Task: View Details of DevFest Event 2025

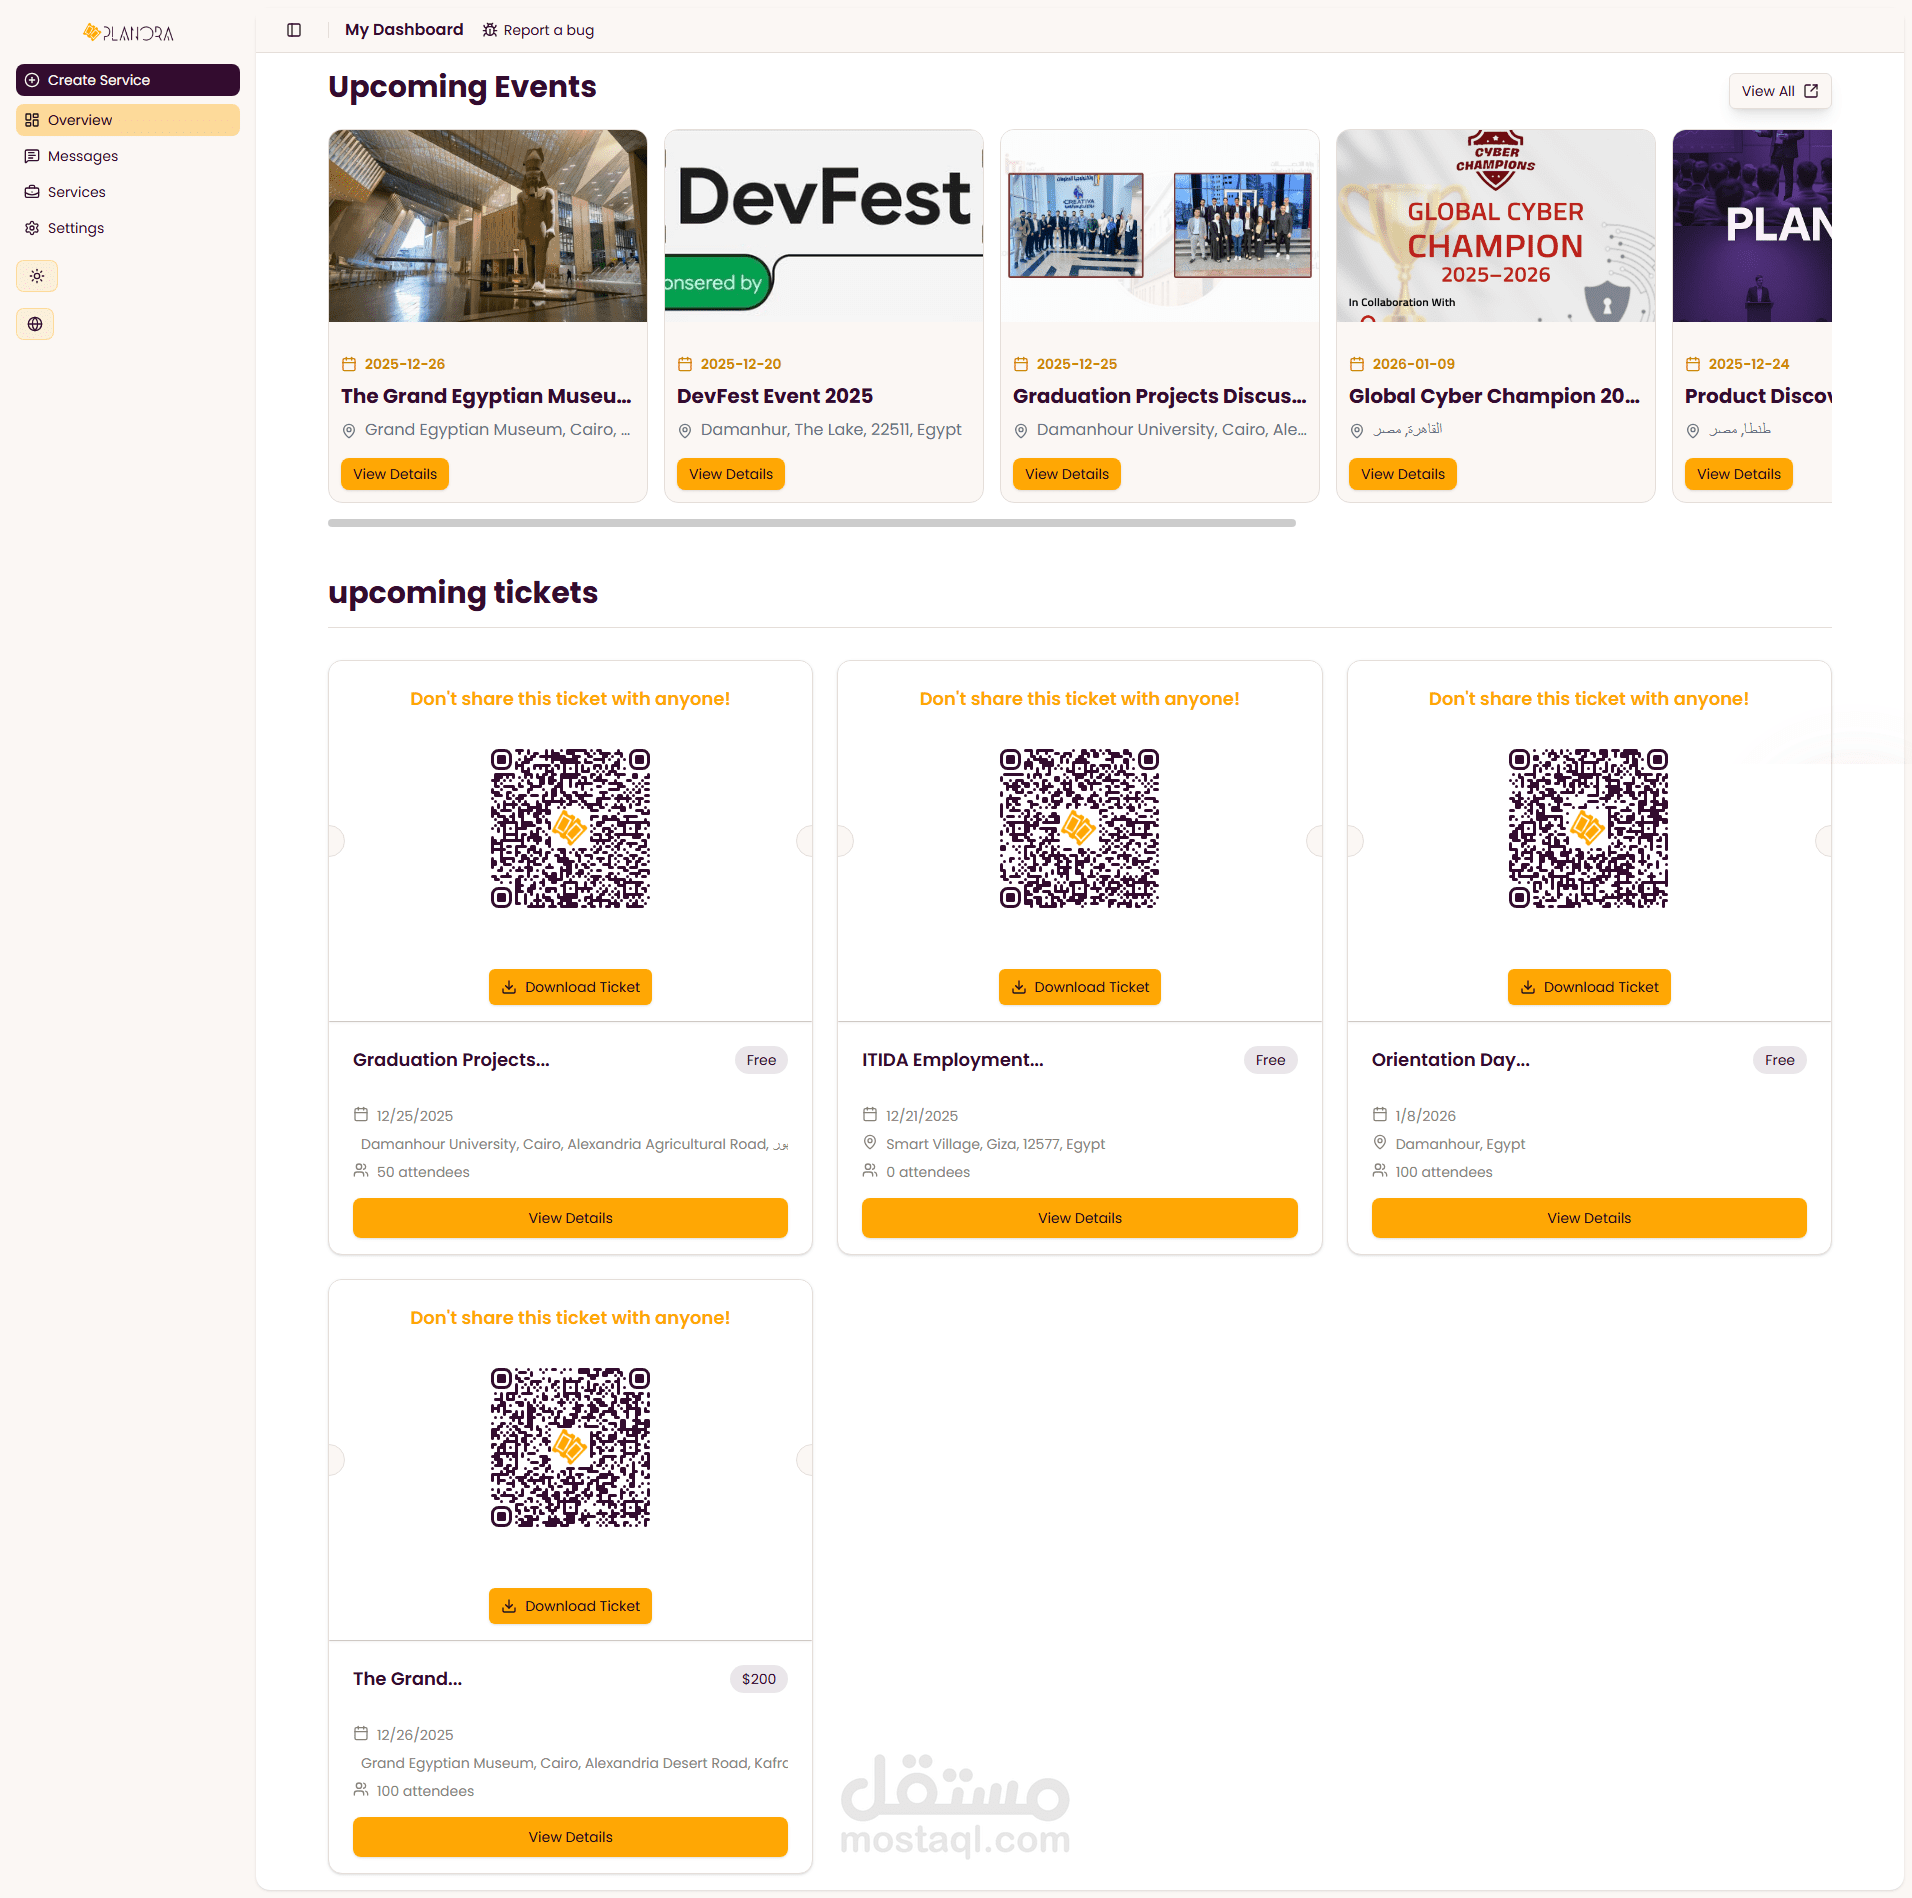Action: 731,474
